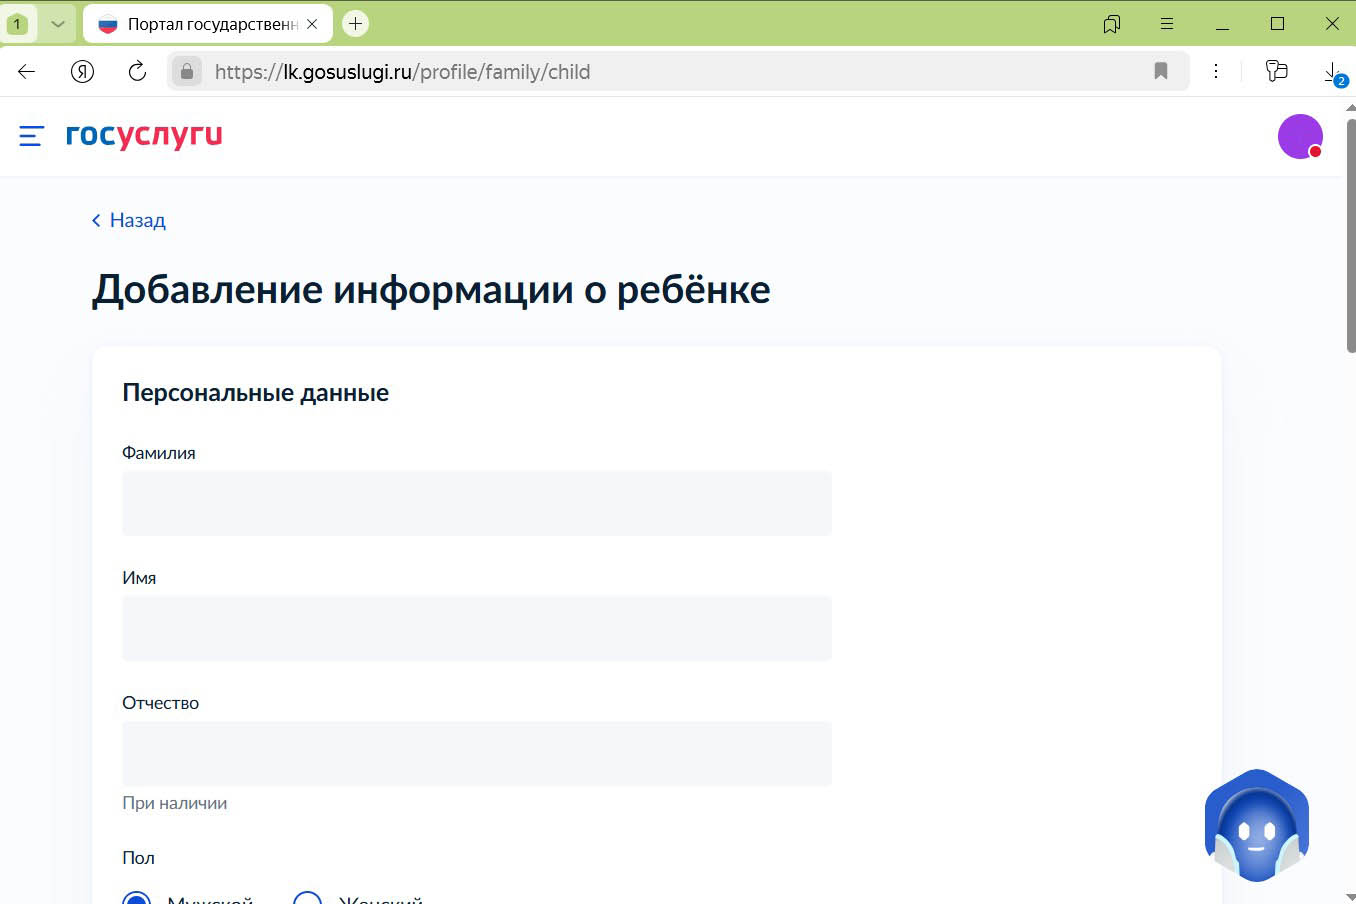Open the Макс robot assistant
This screenshot has height=904, width=1356.
[1256, 826]
